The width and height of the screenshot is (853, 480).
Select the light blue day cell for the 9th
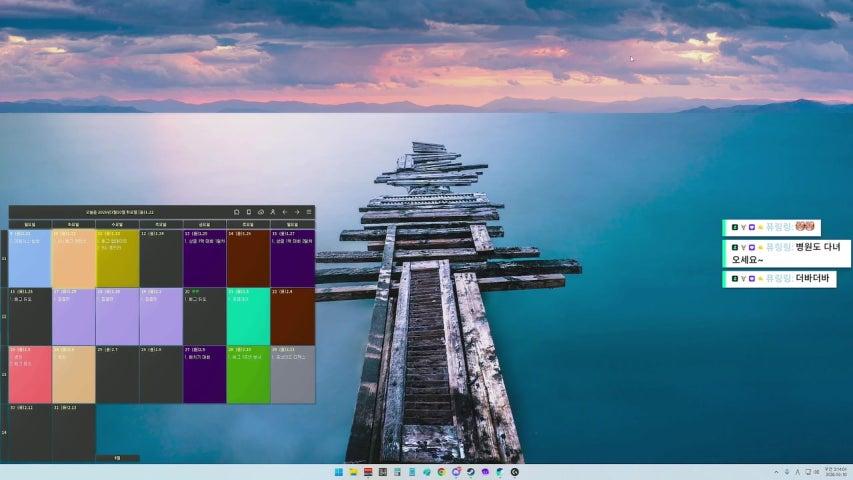(x=30, y=260)
